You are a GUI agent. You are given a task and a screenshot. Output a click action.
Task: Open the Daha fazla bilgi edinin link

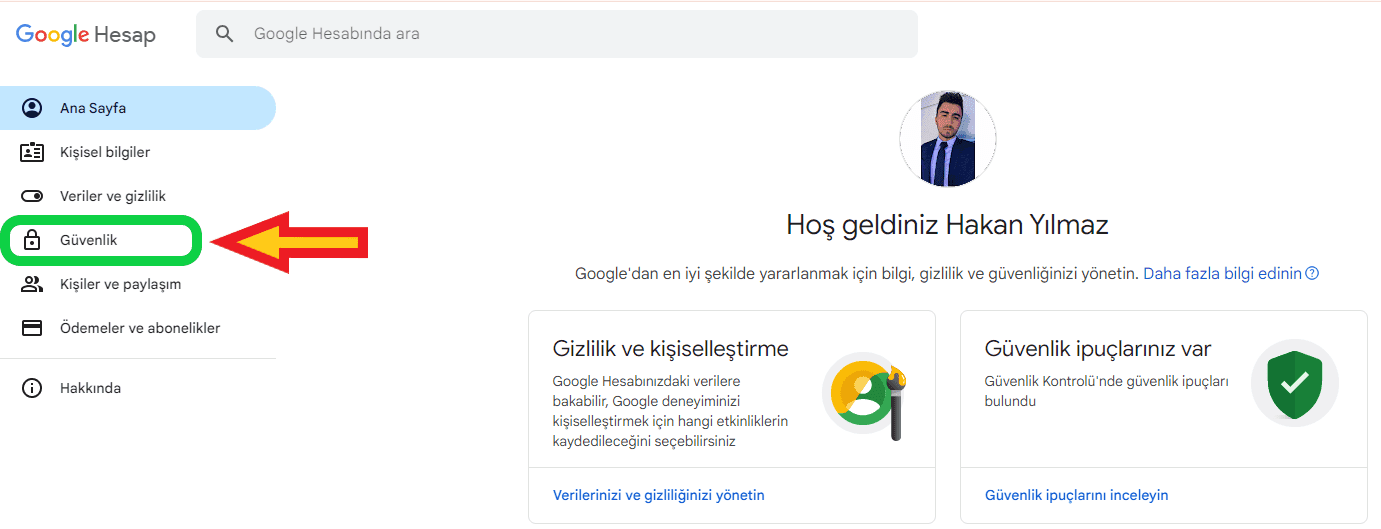pyautogui.click(x=1222, y=273)
